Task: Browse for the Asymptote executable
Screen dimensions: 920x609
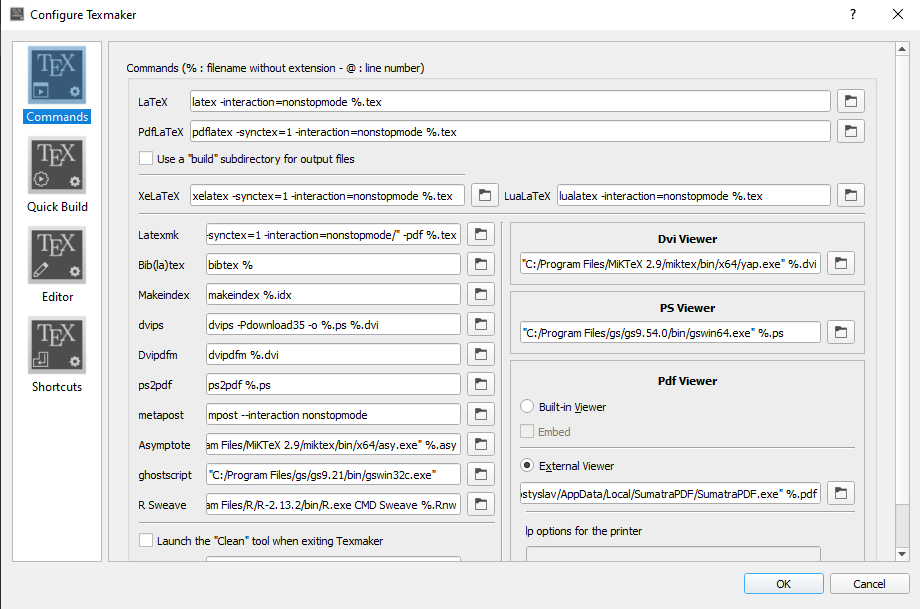Action: 481,444
